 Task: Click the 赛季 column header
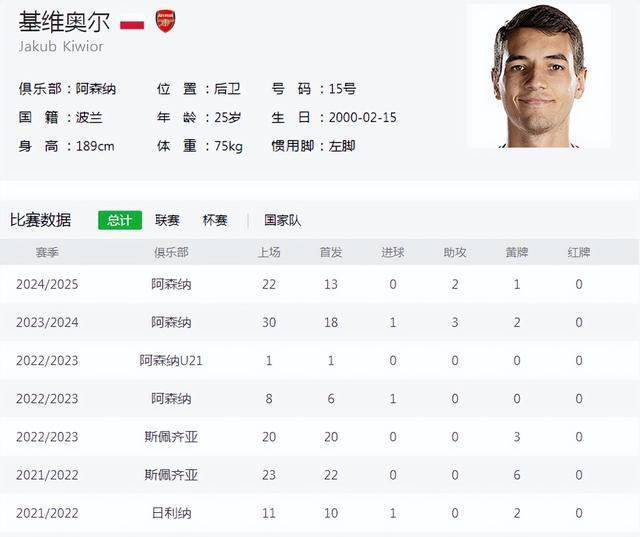(x=47, y=253)
